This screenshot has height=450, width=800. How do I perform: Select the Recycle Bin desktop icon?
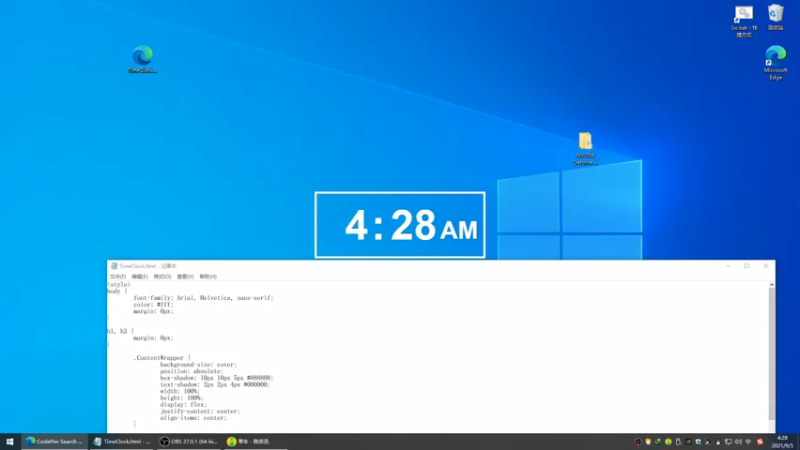click(x=776, y=17)
